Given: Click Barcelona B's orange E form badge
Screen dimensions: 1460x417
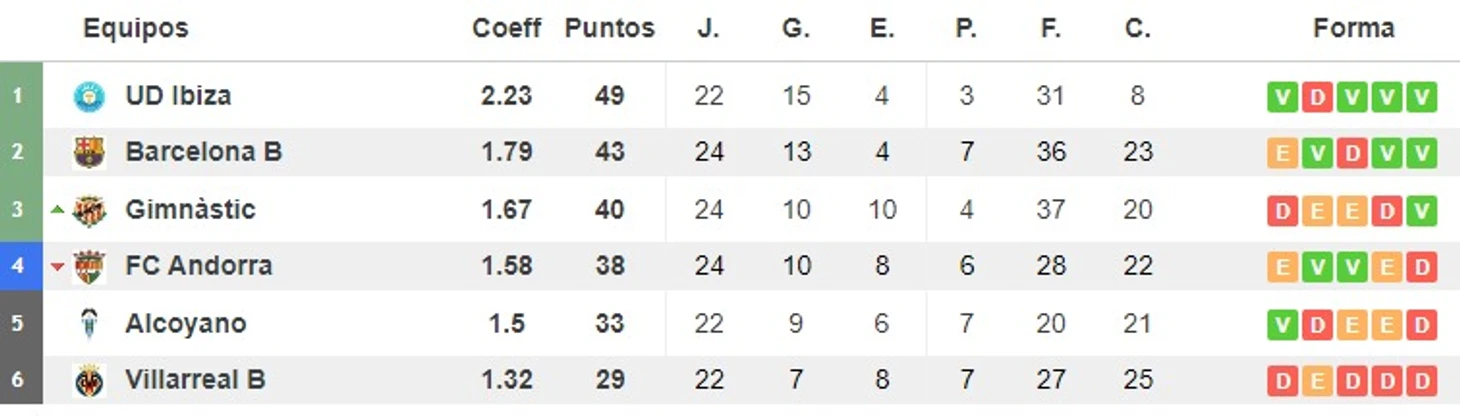Looking at the screenshot, I should click(1283, 154).
